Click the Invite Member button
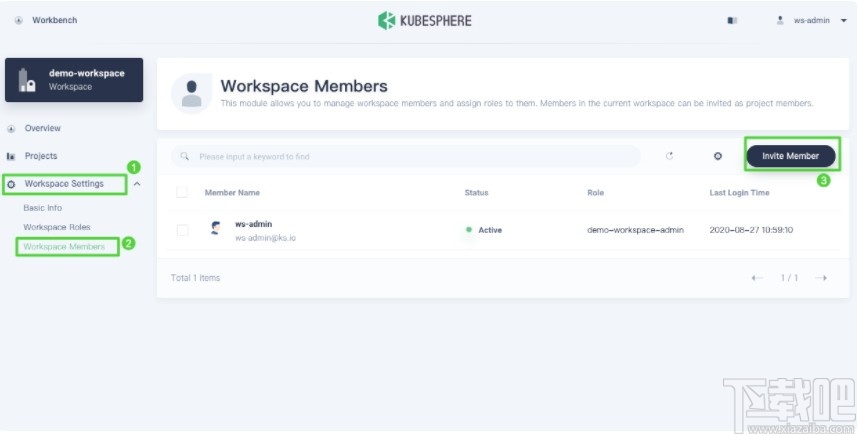 pyautogui.click(x=790, y=156)
